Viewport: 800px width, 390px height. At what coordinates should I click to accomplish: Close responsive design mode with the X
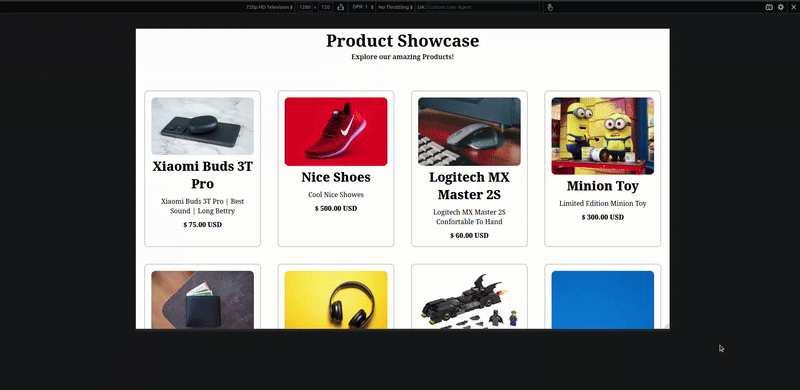pyautogui.click(x=793, y=7)
